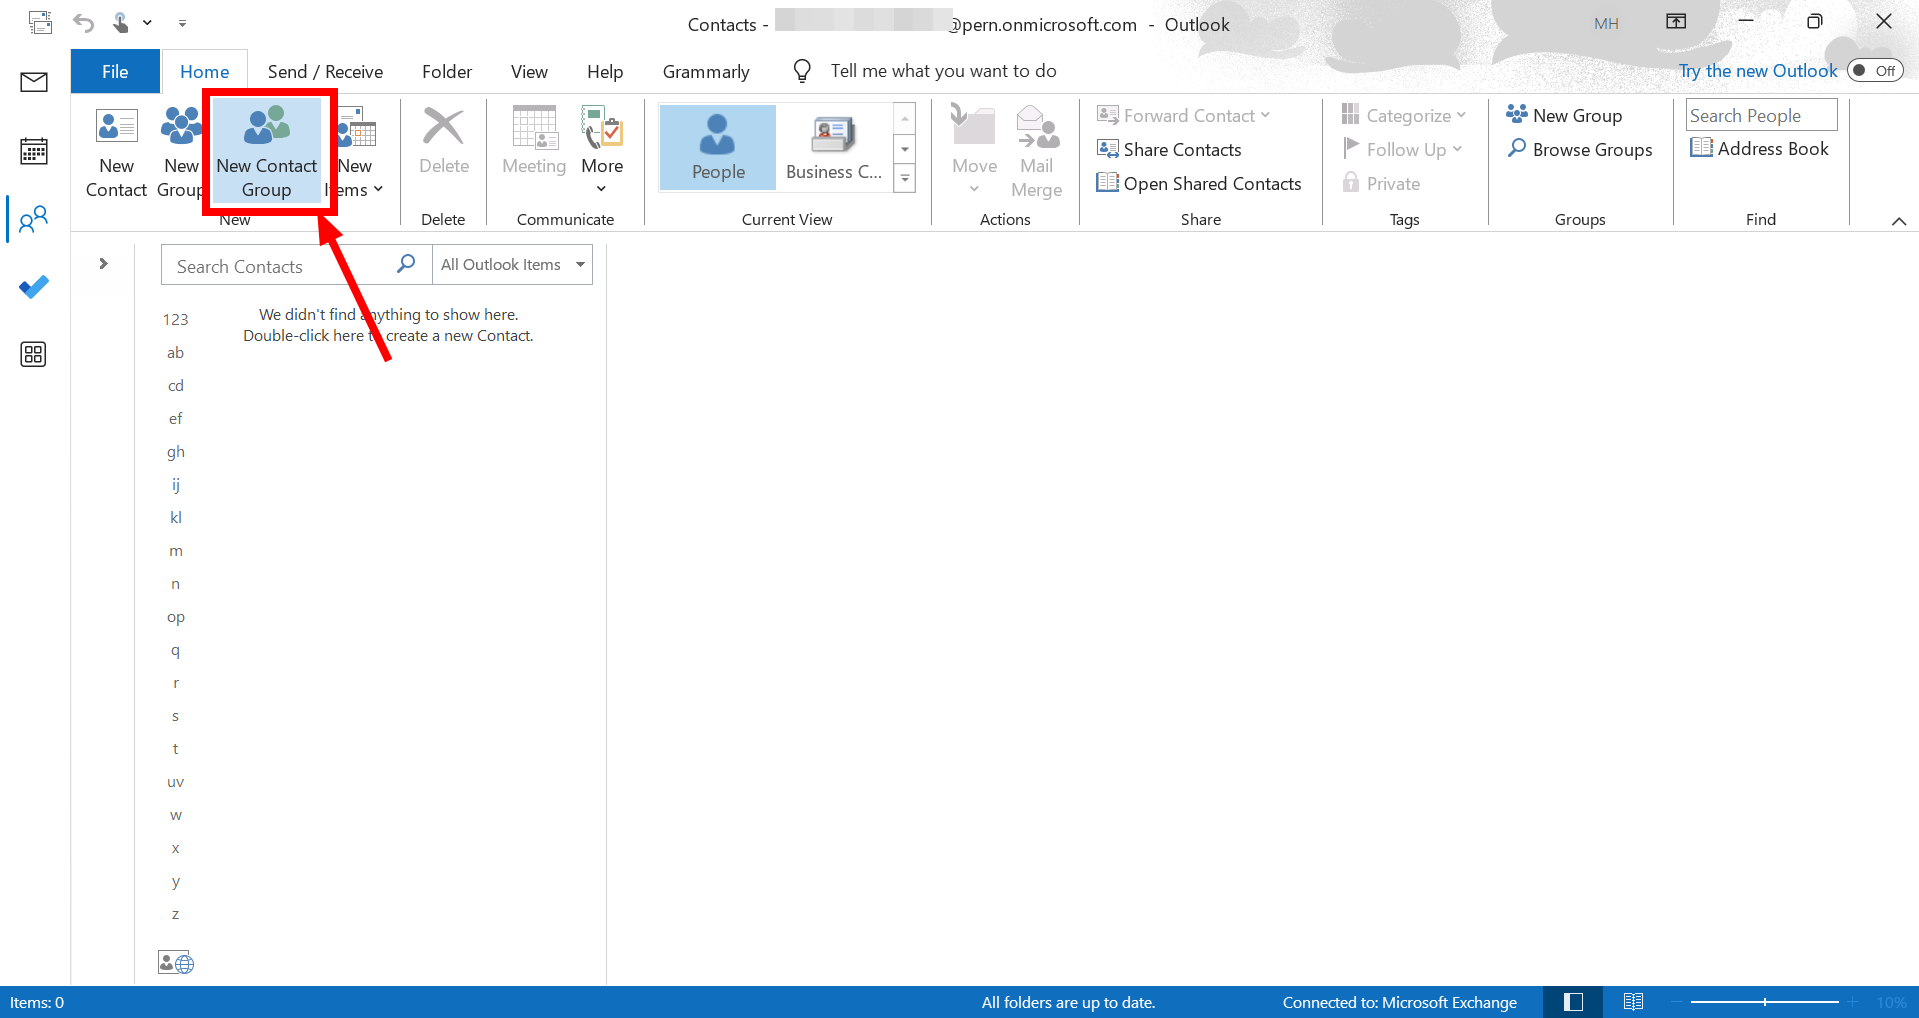Switch to Mail using the envelope sidebar icon
1919x1018 pixels.
(33, 82)
